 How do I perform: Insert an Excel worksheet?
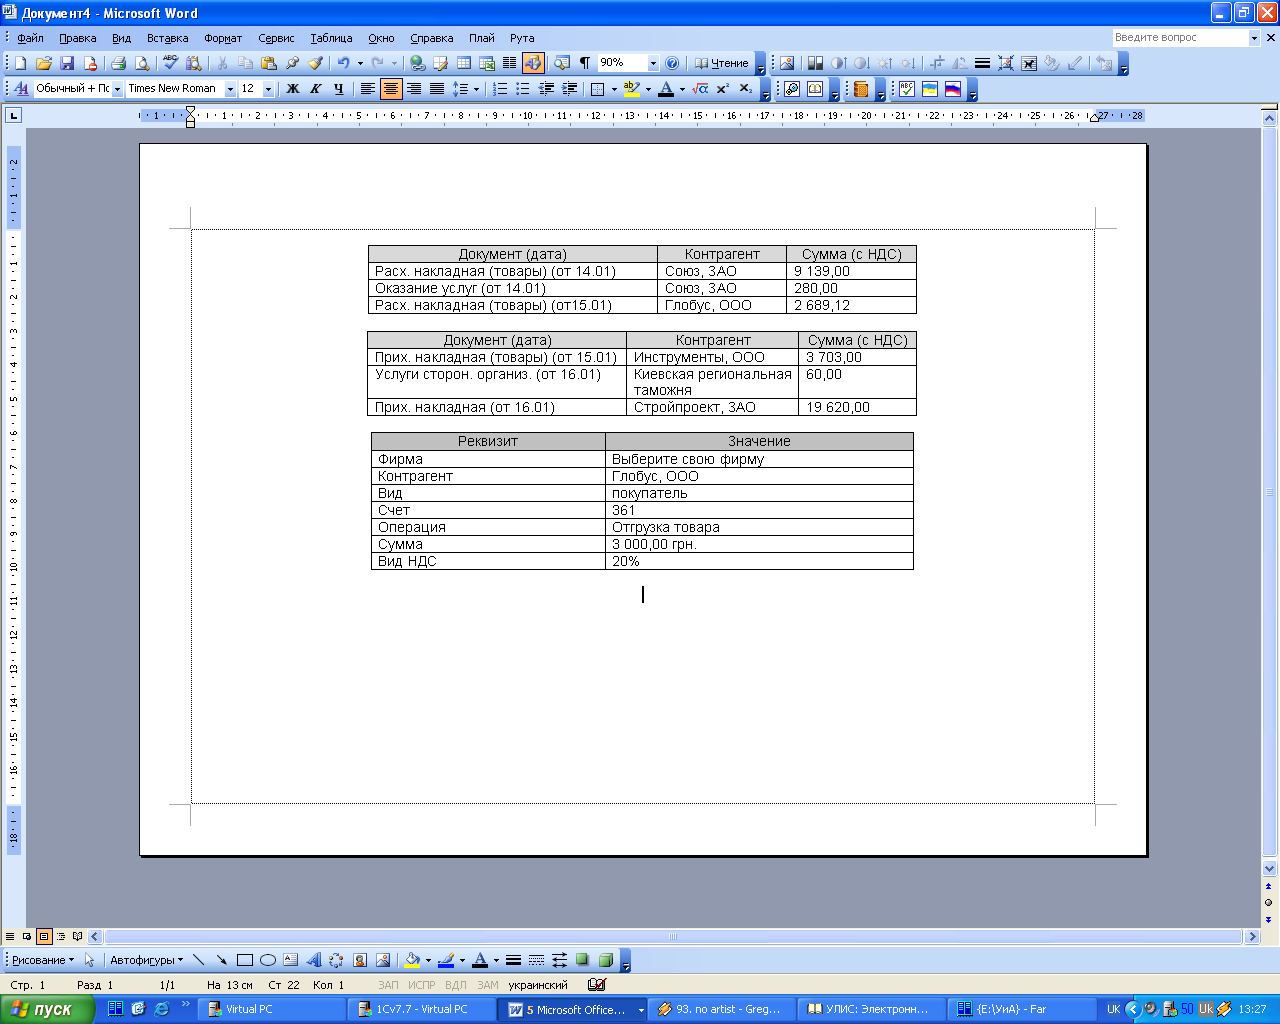(x=487, y=63)
